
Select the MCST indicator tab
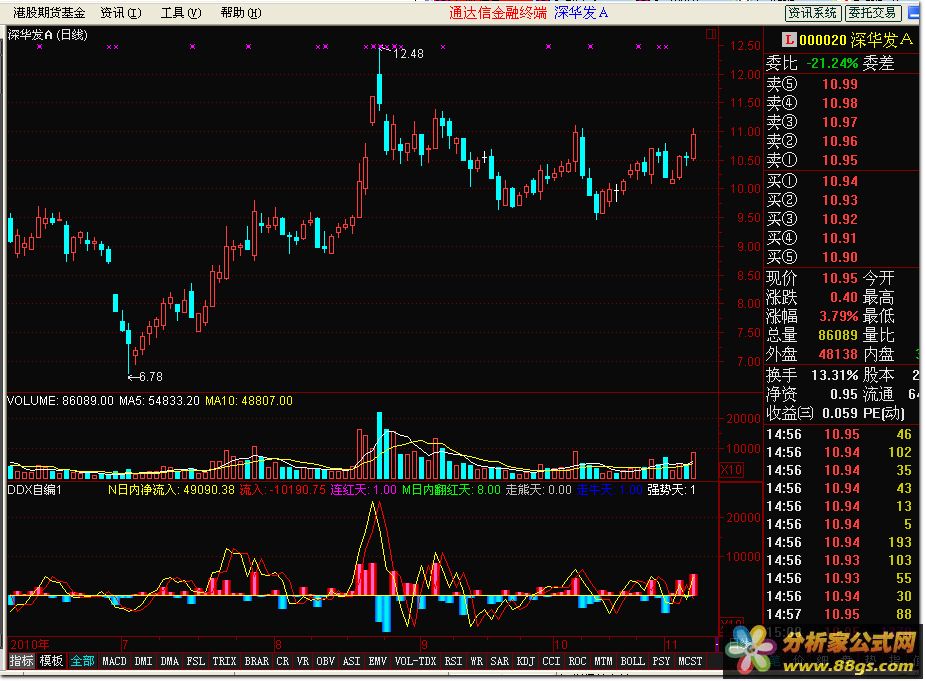(x=690, y=662)
